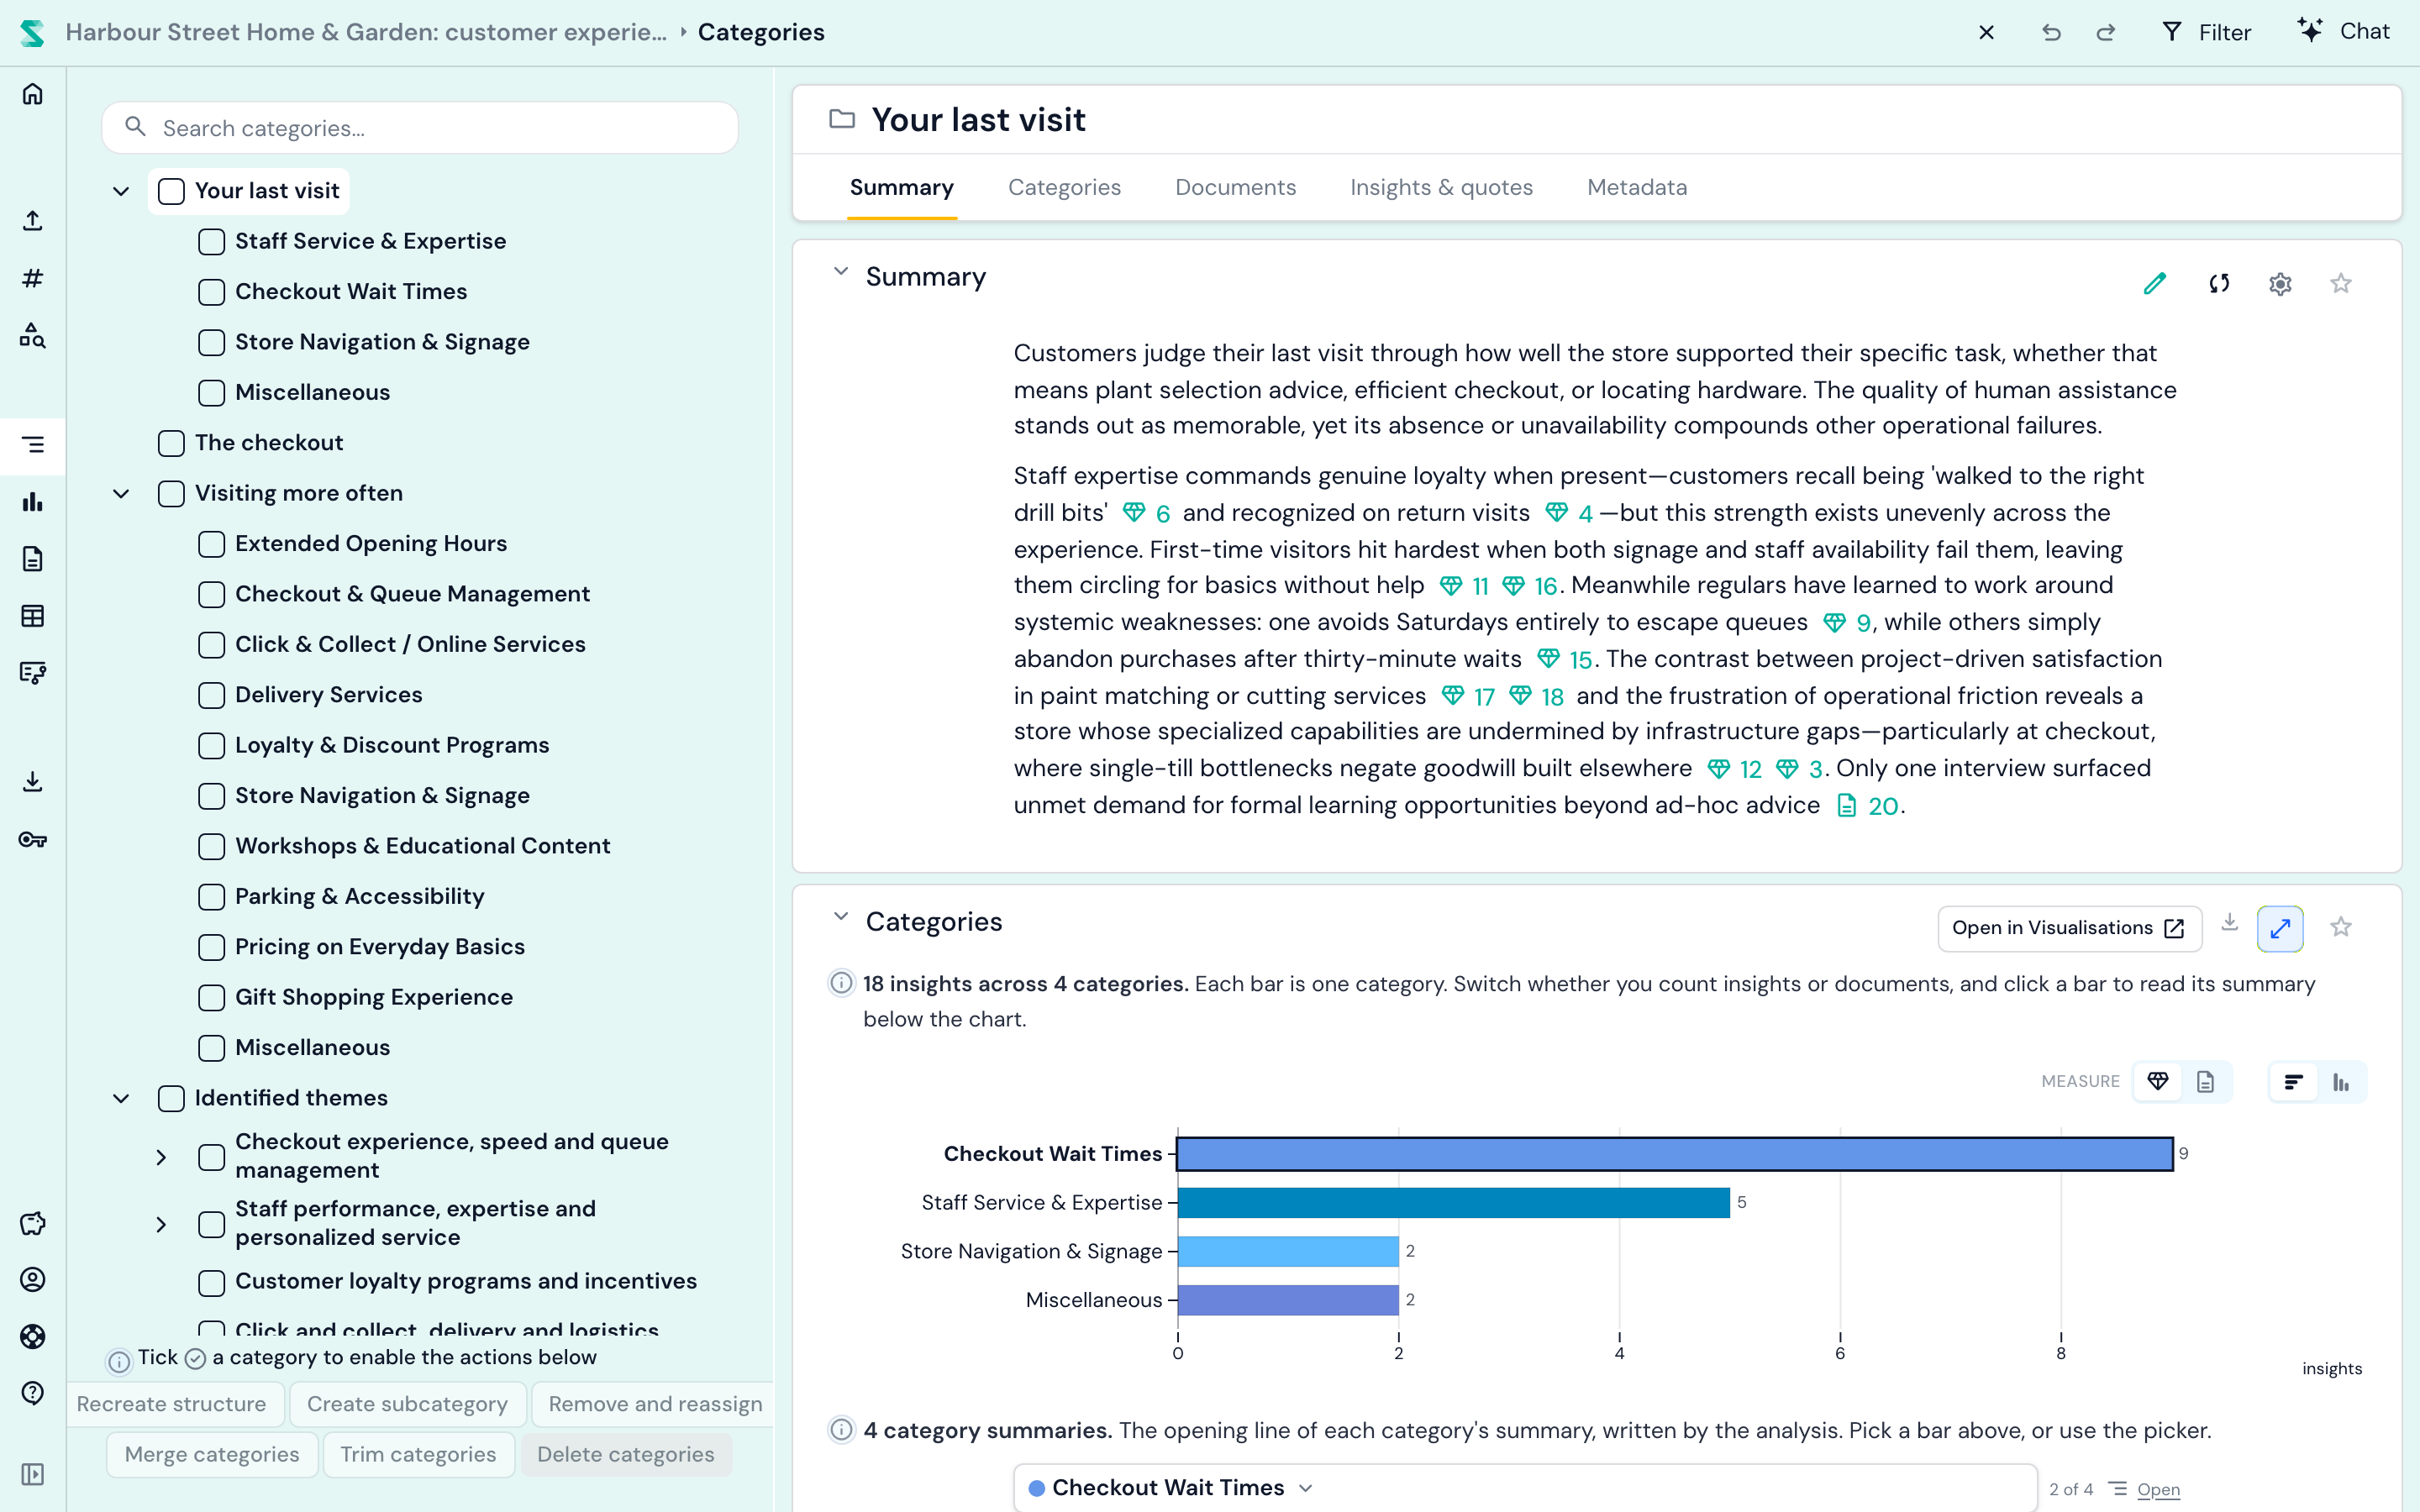
Task: Click the Staff Service & Expertise bar
Action: click(1453, 1202)
